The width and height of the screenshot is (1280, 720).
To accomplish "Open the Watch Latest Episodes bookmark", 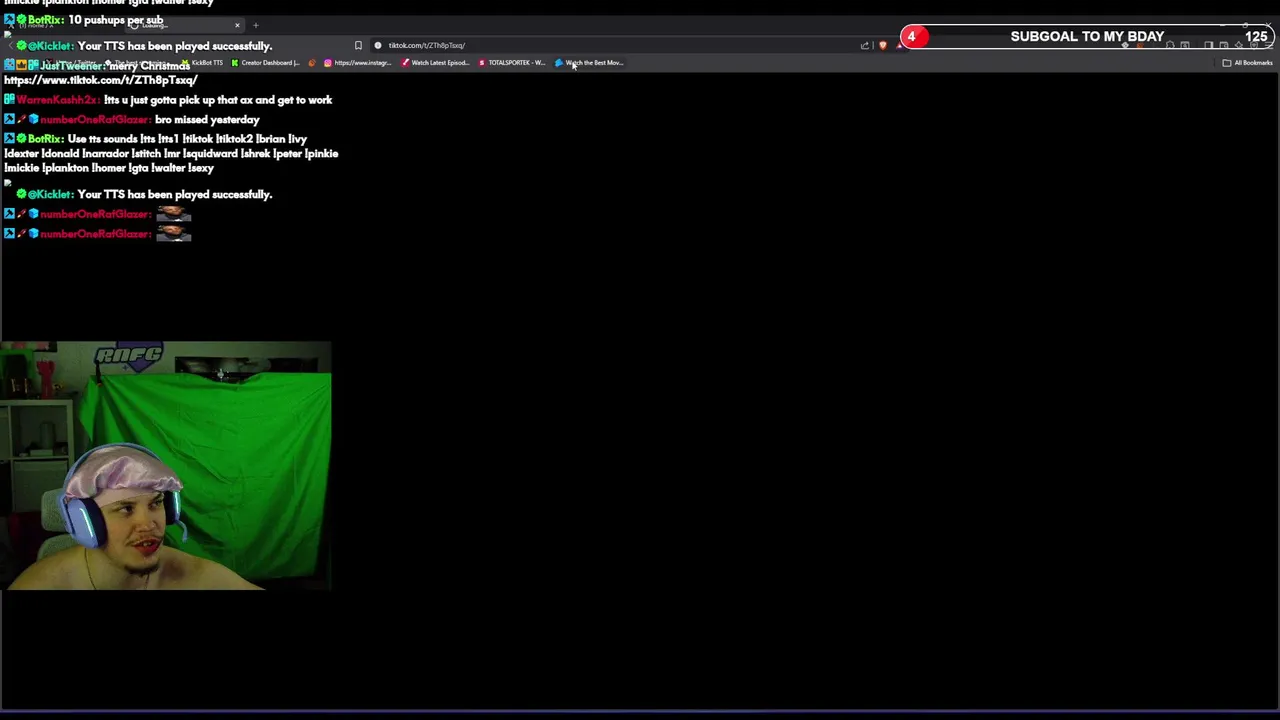I will click(435, 63).
